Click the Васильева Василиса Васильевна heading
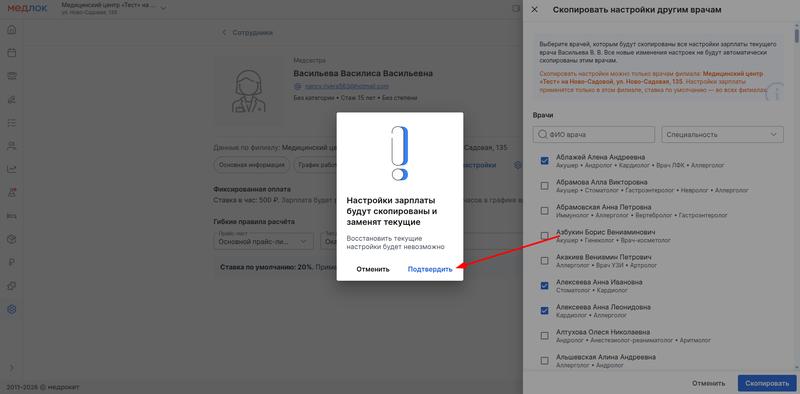This screenshot has height=394, width=800. [363, 73]
